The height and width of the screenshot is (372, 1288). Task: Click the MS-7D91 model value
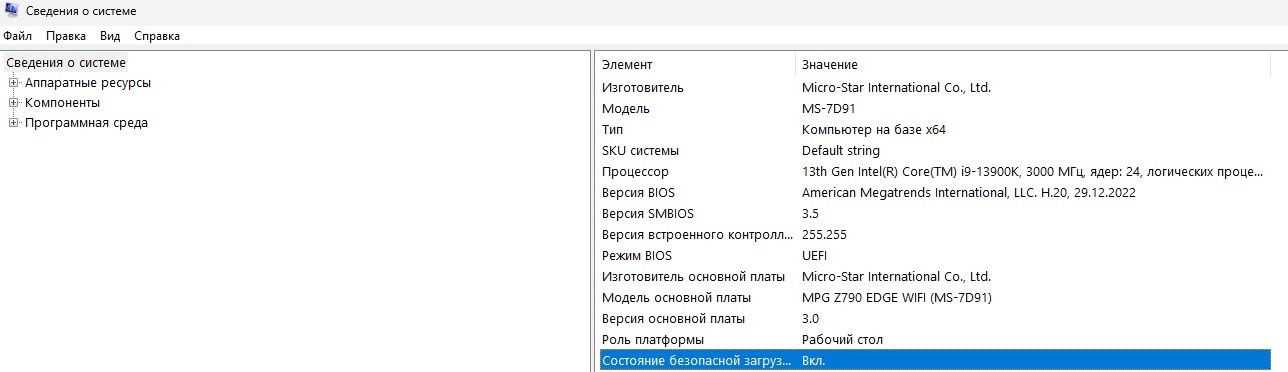(x=829, y=108)
